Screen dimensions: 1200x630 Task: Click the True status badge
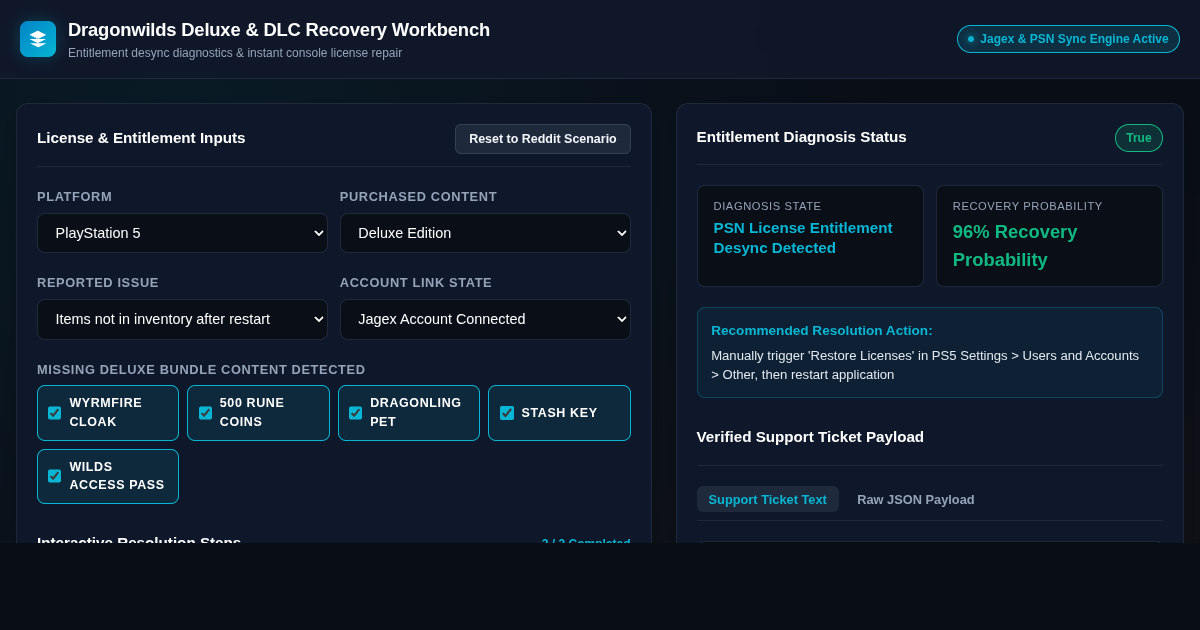1139,138
